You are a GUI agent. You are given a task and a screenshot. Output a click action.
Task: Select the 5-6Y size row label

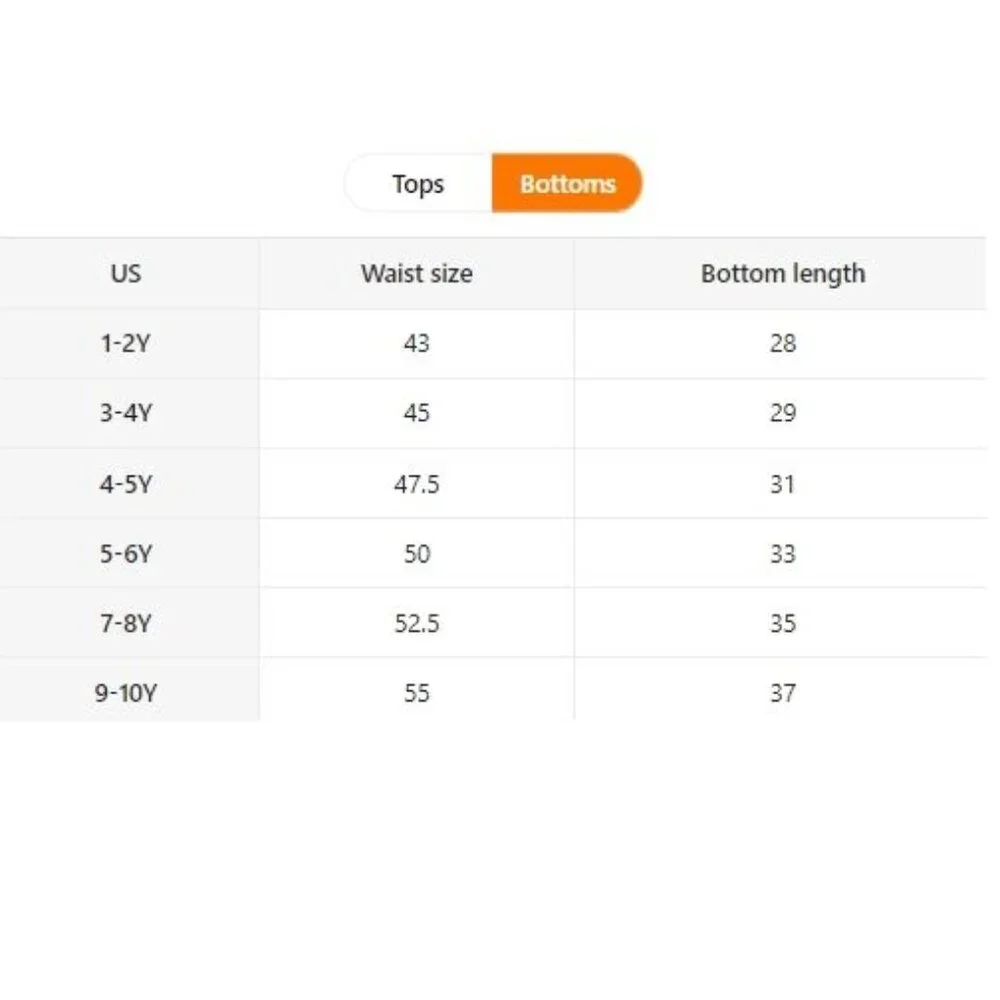(126, 554)
